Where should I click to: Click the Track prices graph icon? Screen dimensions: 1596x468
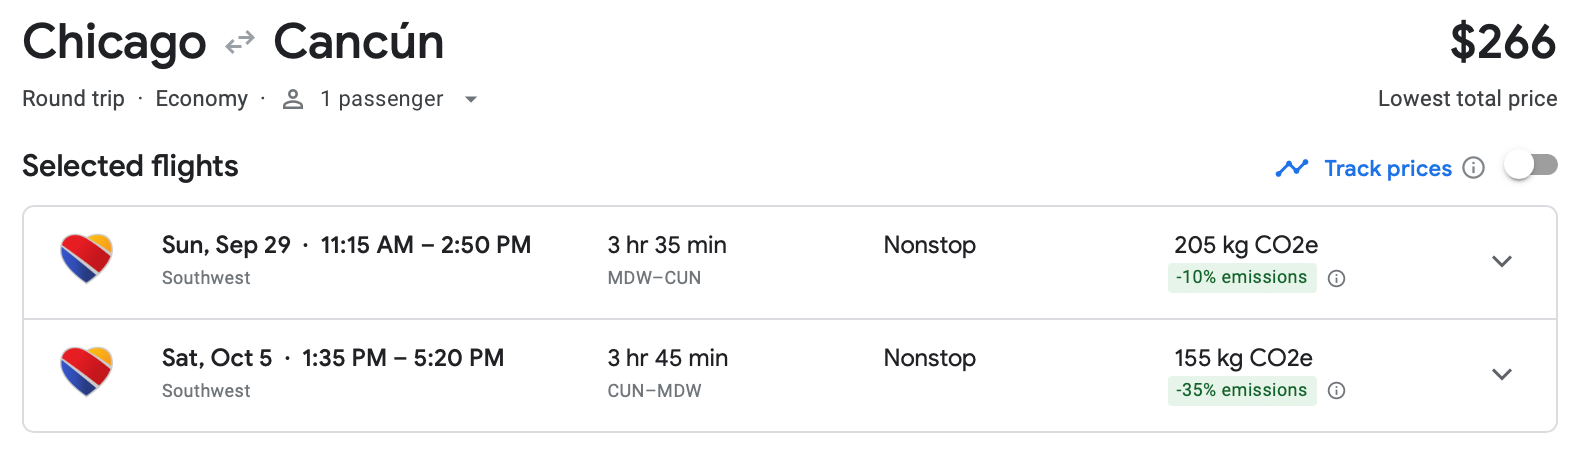pos(1292,168)
